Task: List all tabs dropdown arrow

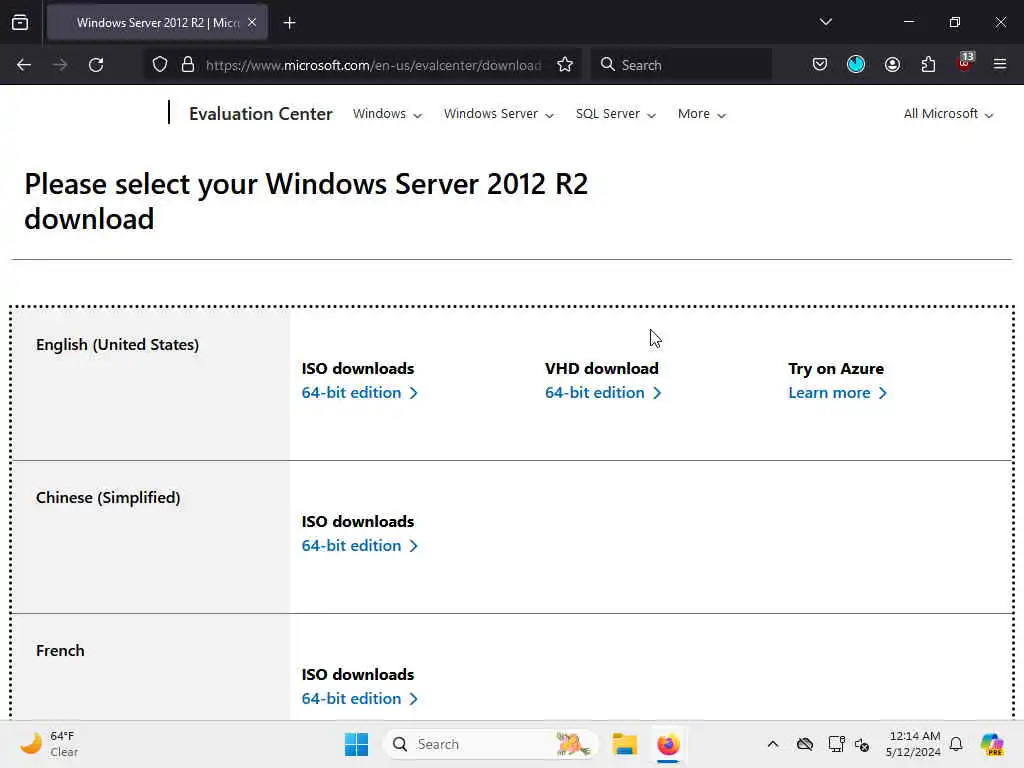Action: [x=825, y=22]
